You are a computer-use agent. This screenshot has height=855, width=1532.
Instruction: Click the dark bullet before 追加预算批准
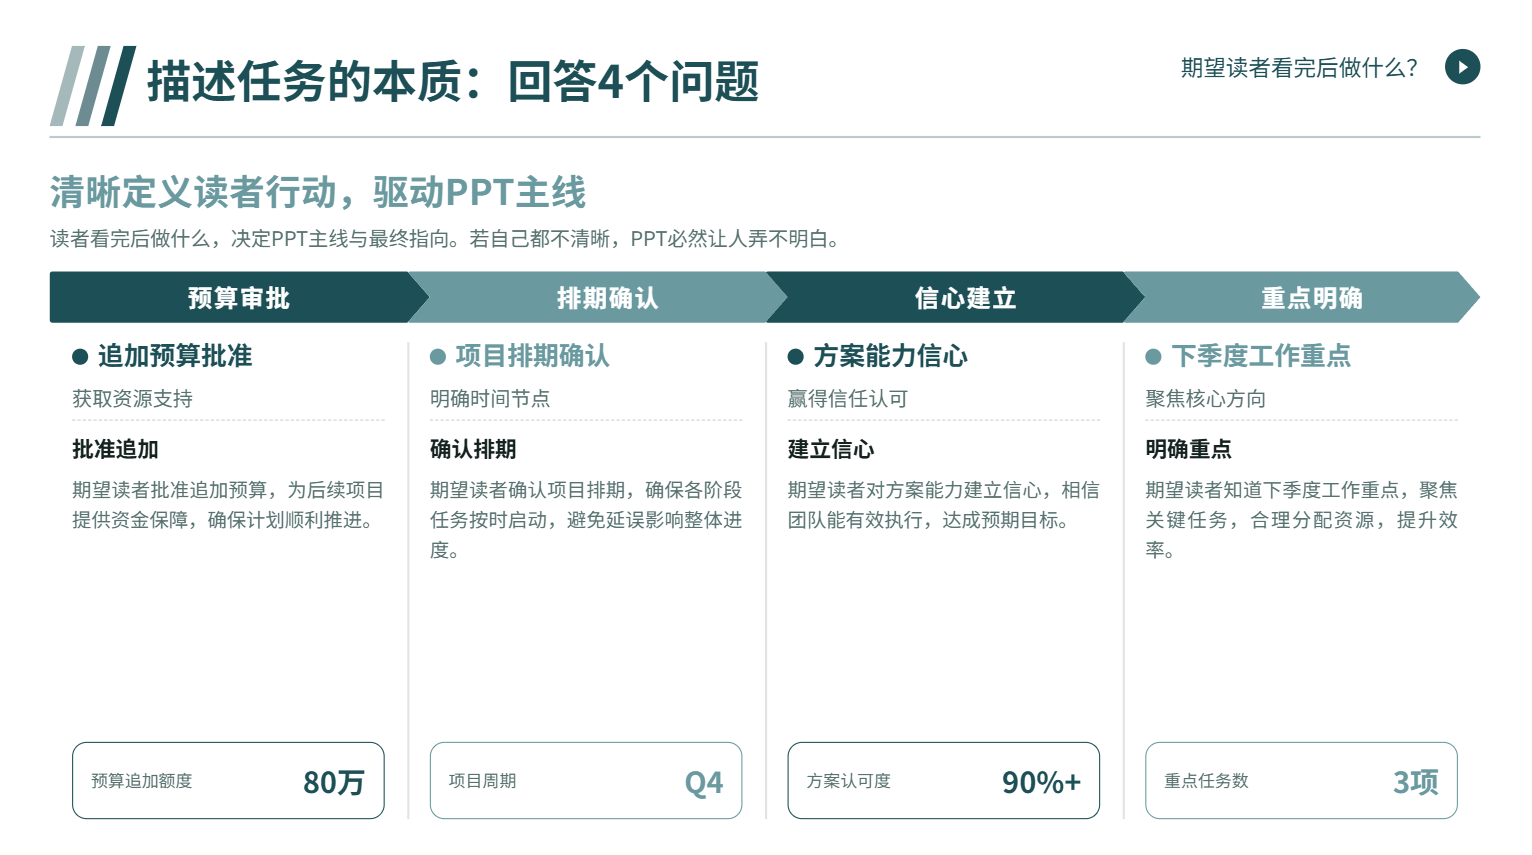(80, 357)
